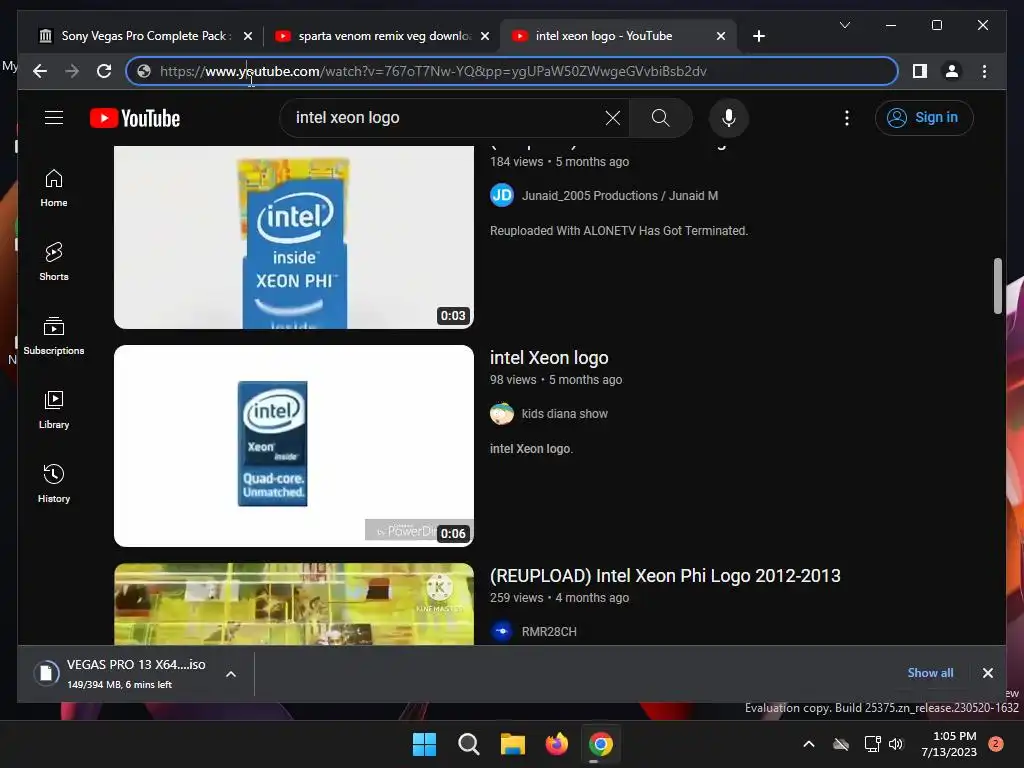Click the Sign in button

[923, 118]
